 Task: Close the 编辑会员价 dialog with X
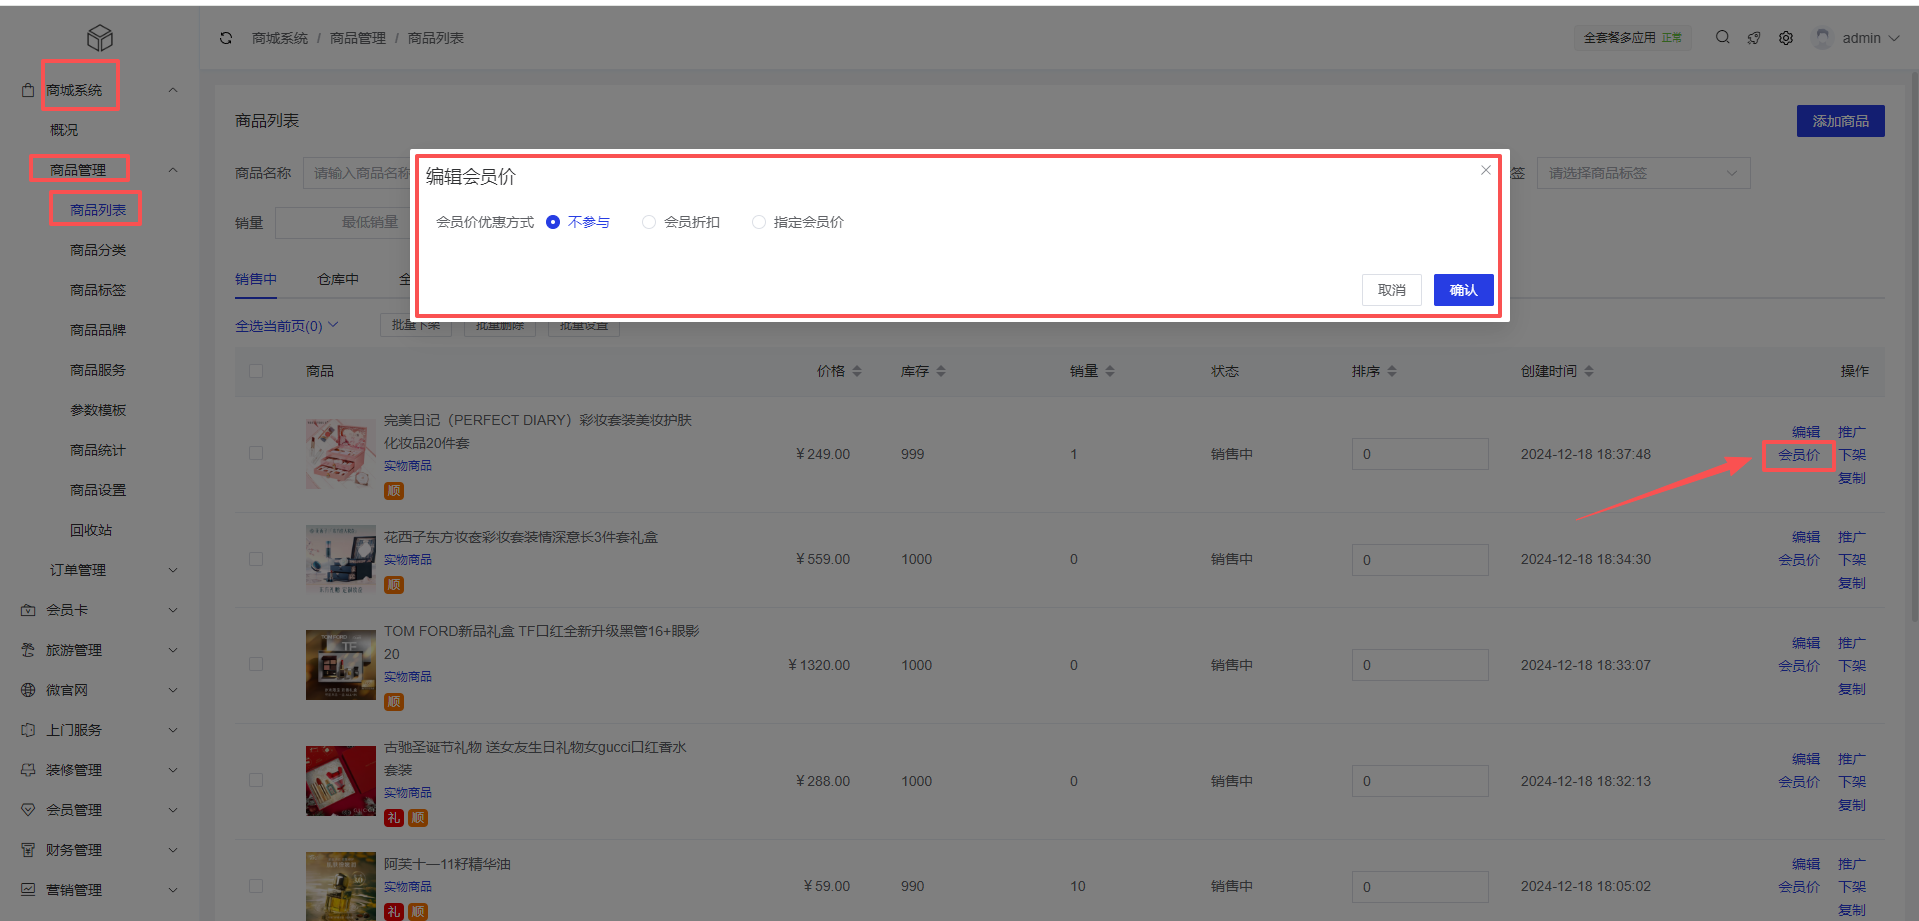pos(1486,170)
